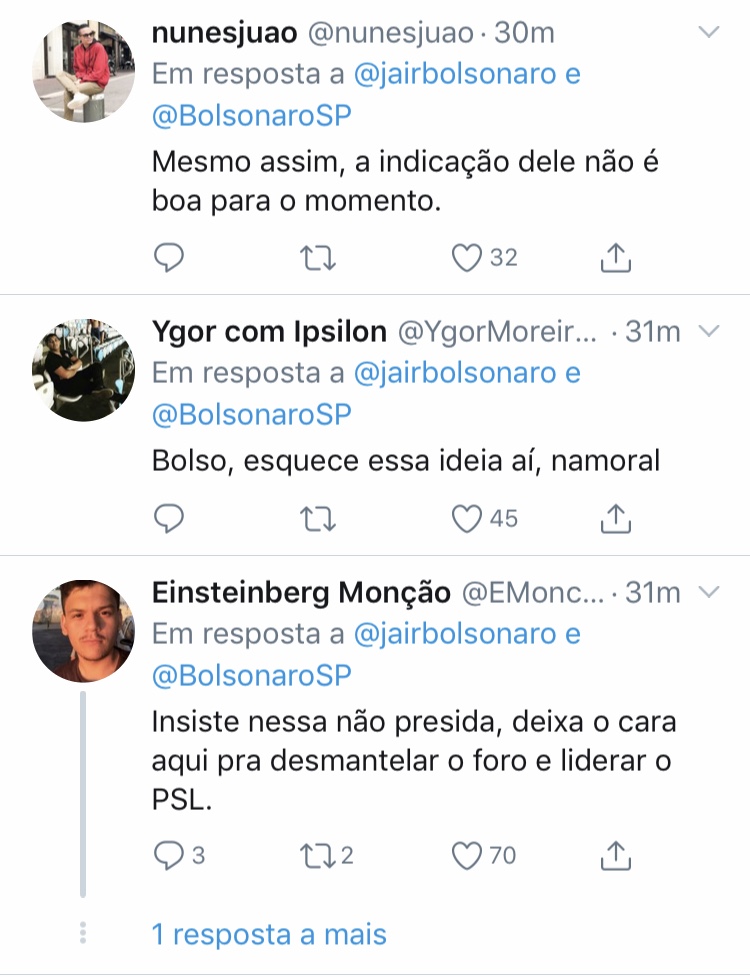Show "1 resposta a mais" replies
The height and width of the screenshot is (977, 750).
click(268, 934)
